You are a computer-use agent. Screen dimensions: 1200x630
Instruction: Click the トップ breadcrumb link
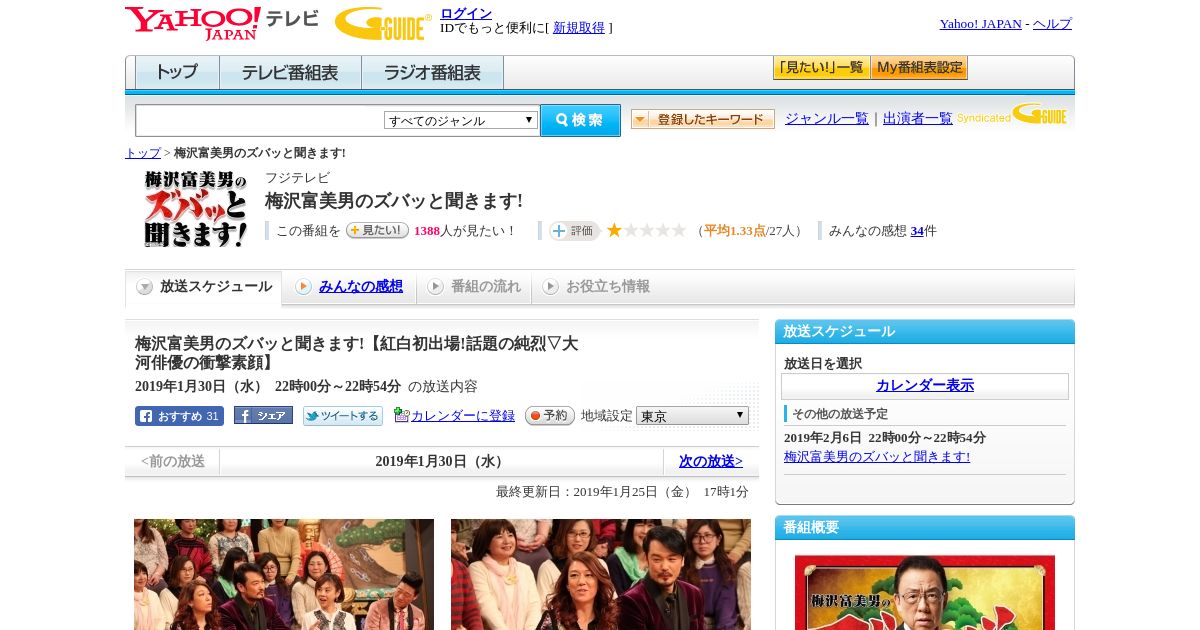(143, 153)
